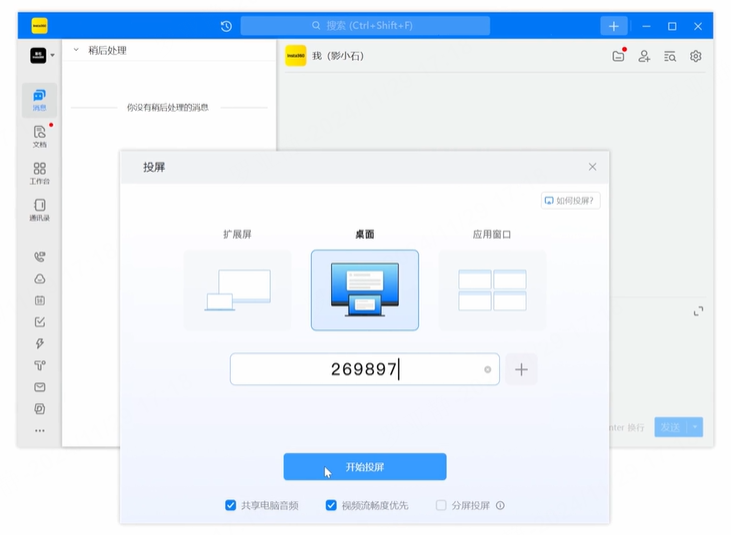The height and width of the screenshot is (535, 731).
Task: Click the plus icon next to code field
Action: pyautogui.click(x=521, y=369)
